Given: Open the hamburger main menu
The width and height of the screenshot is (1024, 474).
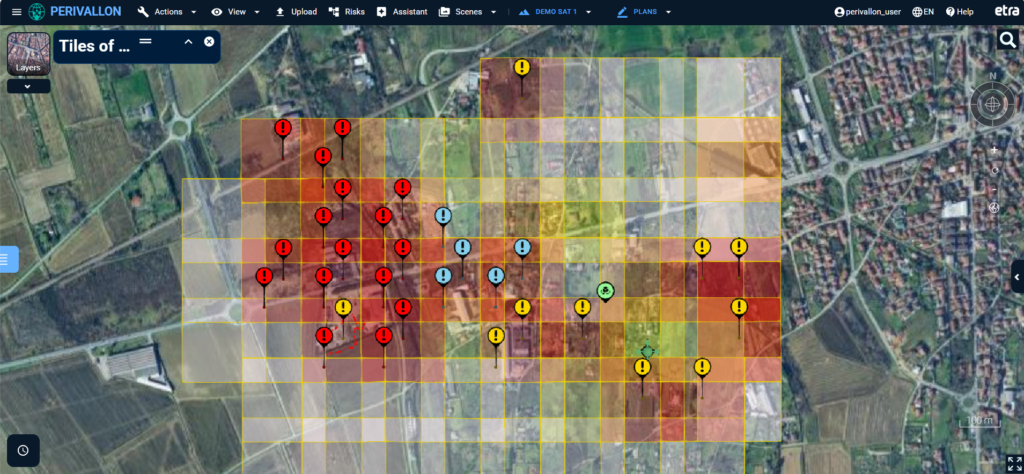Looking at the screenshot, I should click(x=15, y=12).
